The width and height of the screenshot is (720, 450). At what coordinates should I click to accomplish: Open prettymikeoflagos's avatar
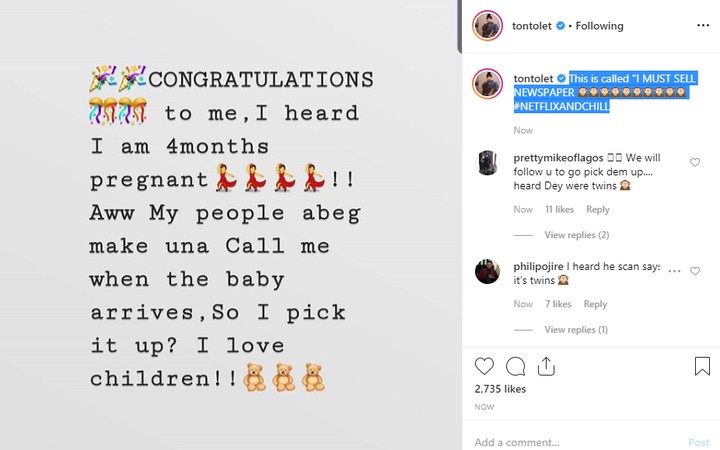[x=487, y=162]
